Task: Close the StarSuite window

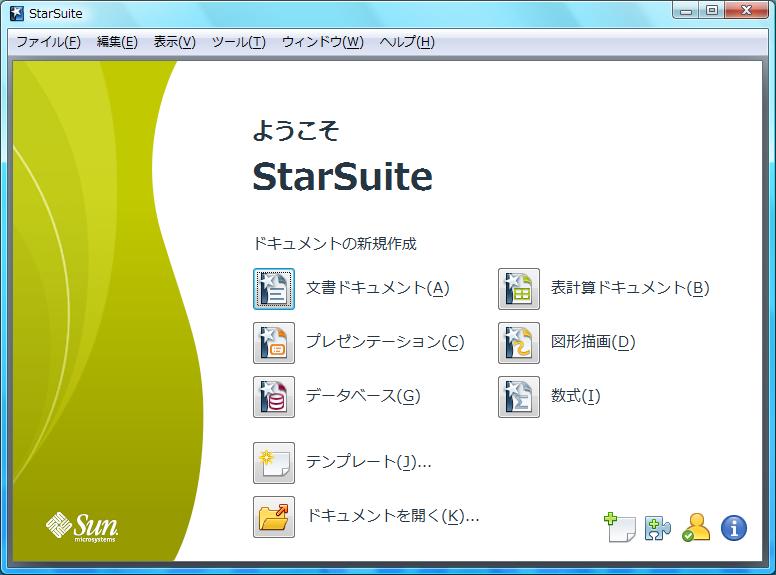Action: click(746, 10)
